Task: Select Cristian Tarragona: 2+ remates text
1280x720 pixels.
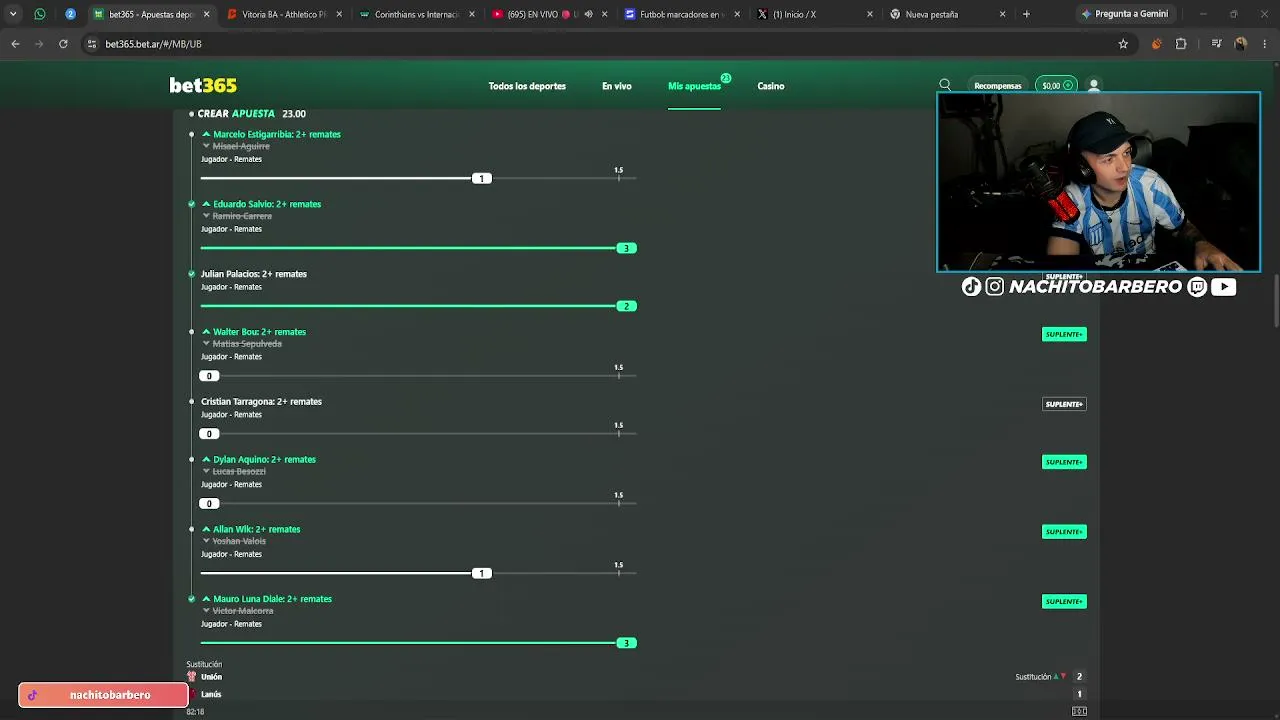Action: pyautogui.click(x=261, y=402)
